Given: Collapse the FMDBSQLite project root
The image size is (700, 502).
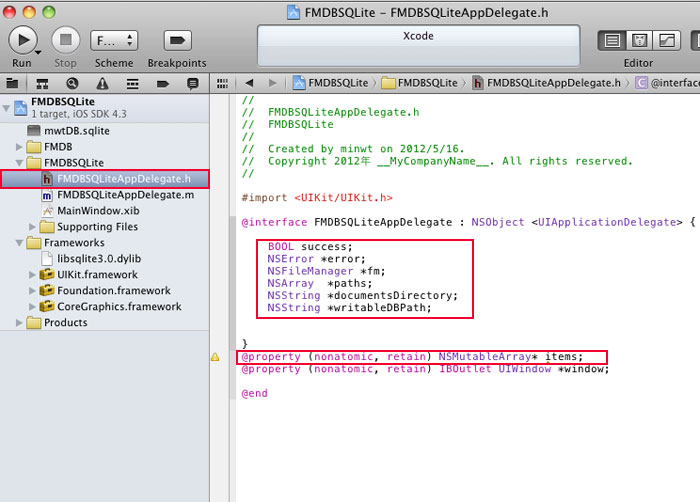Looking at the screenshot, I should pyautogui.click(x=6, y=108).
